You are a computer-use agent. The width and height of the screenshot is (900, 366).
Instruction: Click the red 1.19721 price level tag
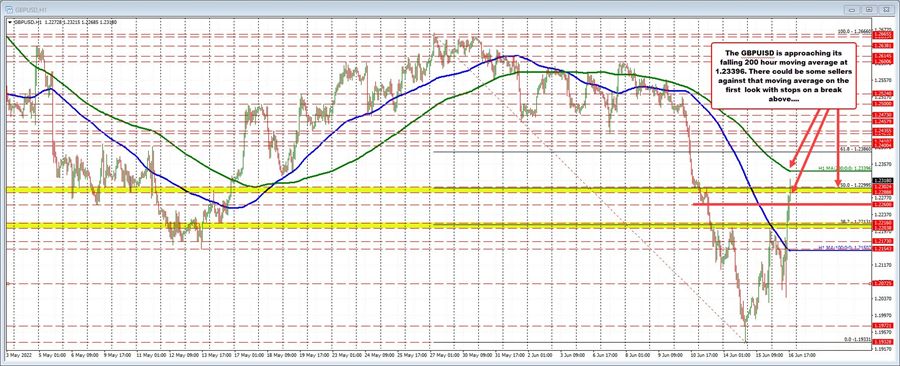882,326
